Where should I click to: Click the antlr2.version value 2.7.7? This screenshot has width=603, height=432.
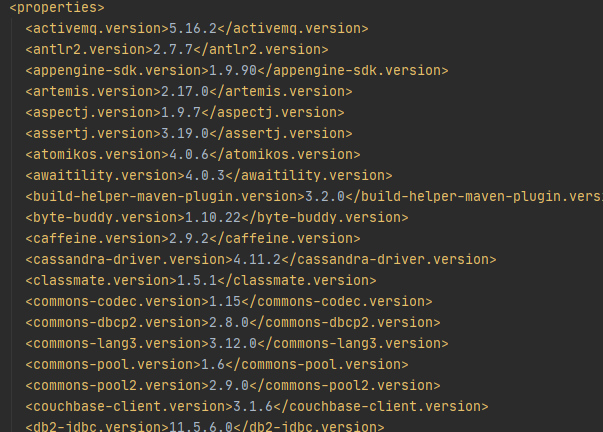click(x=173, y=49)
